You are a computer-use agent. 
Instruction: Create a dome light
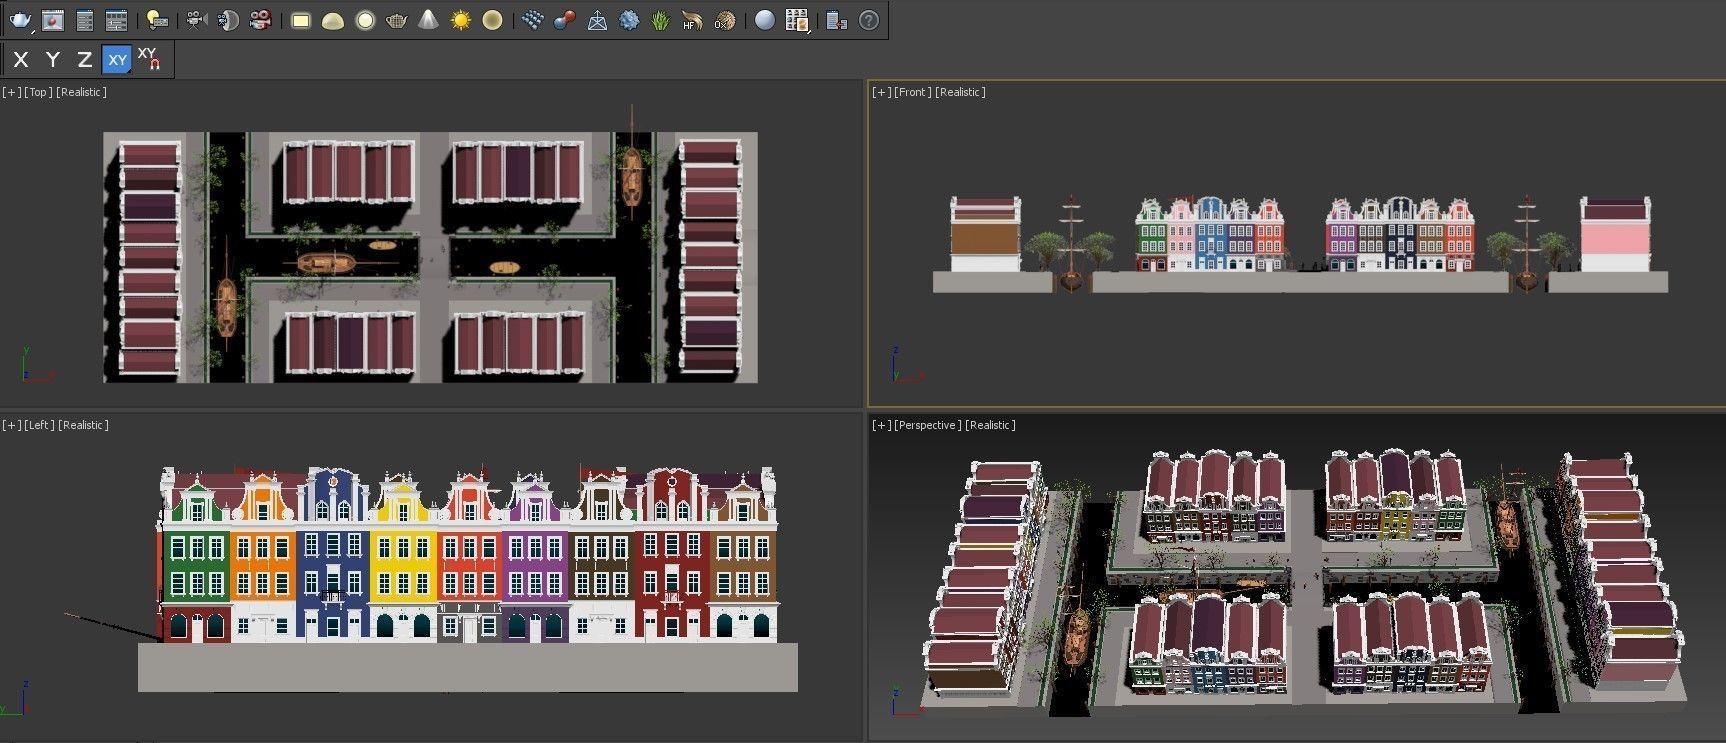(x=333, y=20)
